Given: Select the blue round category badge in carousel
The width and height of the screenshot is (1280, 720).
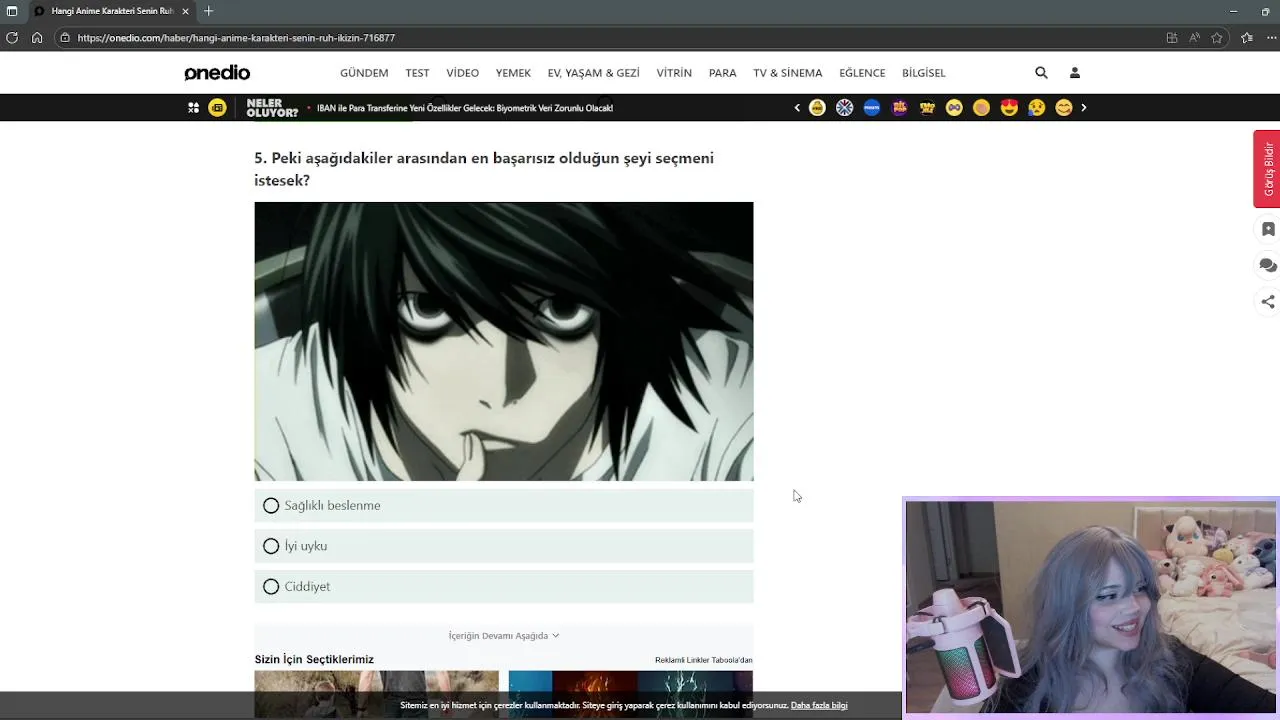Looking at the screenshot, I should pos(872,108).
